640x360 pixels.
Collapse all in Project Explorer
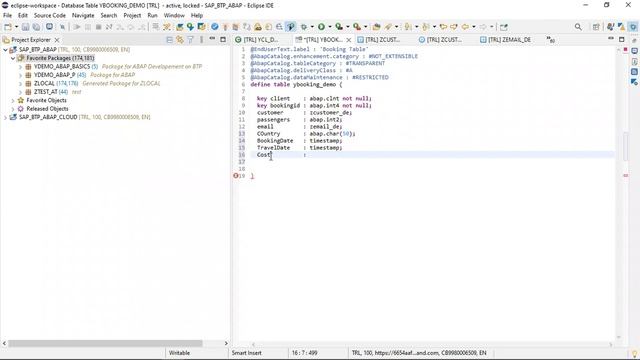coord(169,40)
